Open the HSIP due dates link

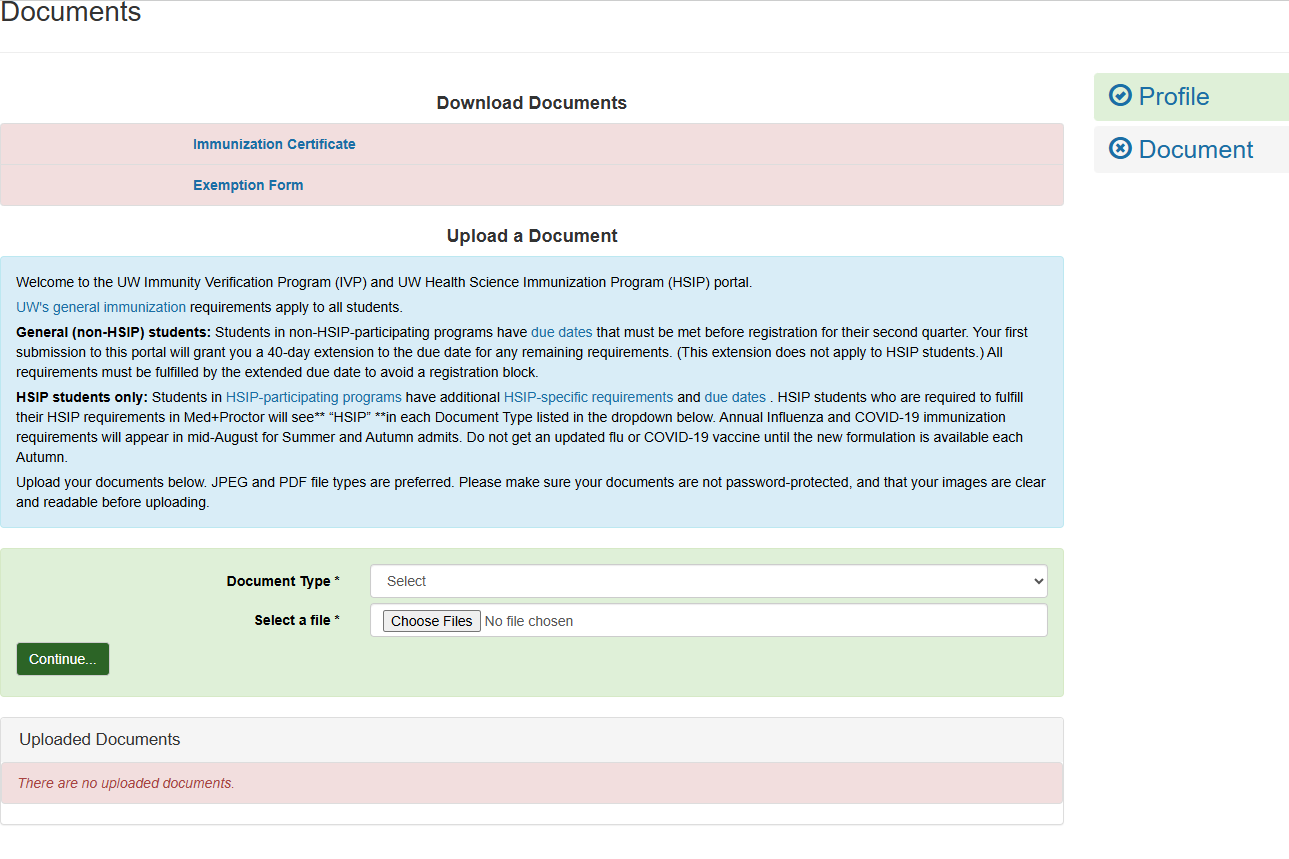[735, 397]
